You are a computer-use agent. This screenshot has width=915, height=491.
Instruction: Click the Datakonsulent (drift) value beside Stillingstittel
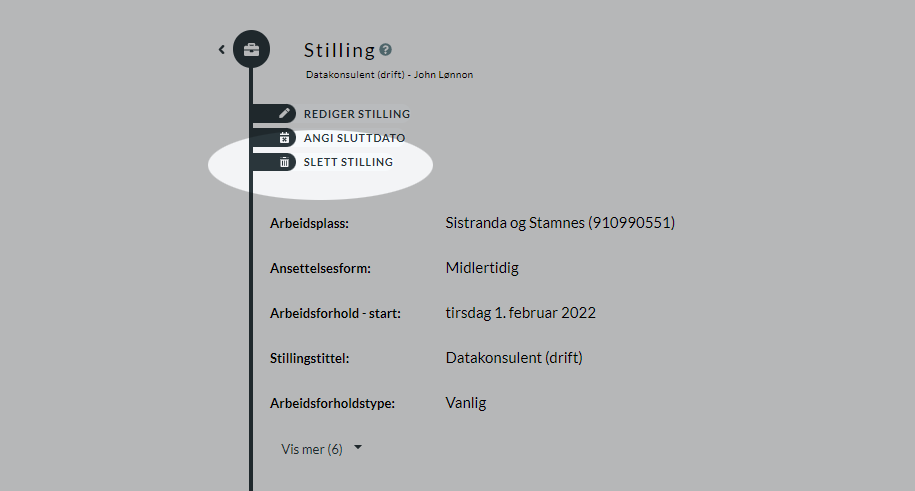(x=514, y=358)
